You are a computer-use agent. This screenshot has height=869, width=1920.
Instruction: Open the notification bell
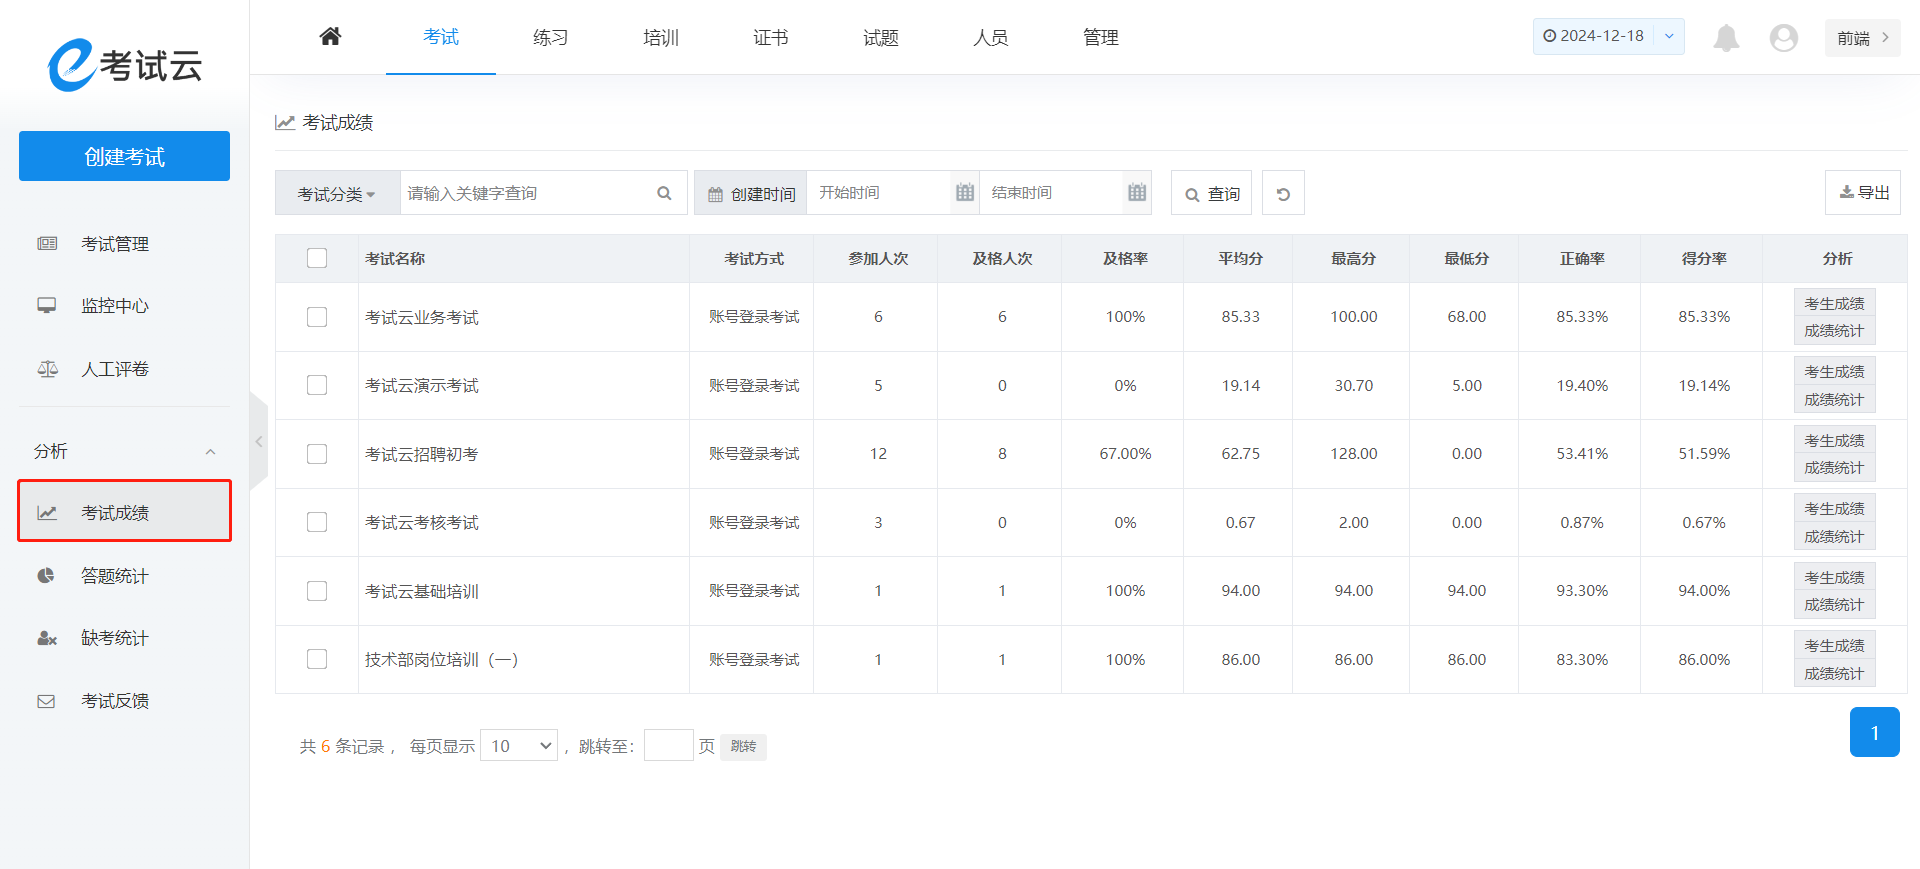(1726, 38)
